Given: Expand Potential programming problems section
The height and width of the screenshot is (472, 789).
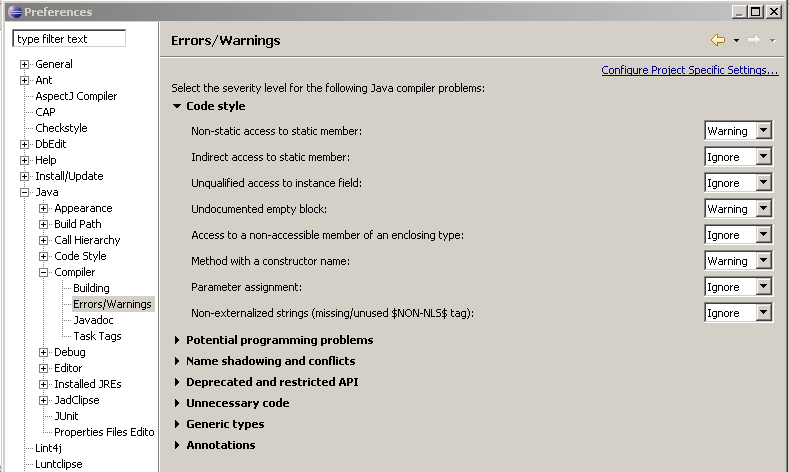Looking at the screenshot, I should click(178, 340).
